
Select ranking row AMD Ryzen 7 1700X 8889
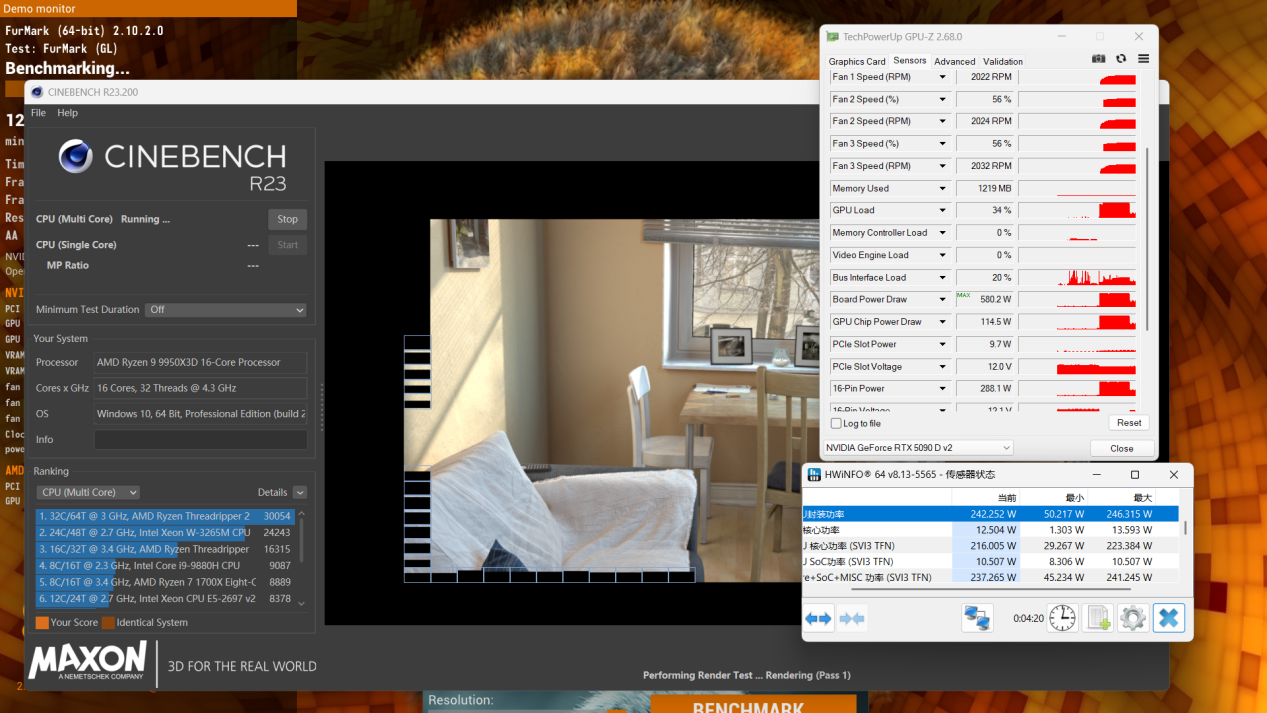tap(165, 582)
